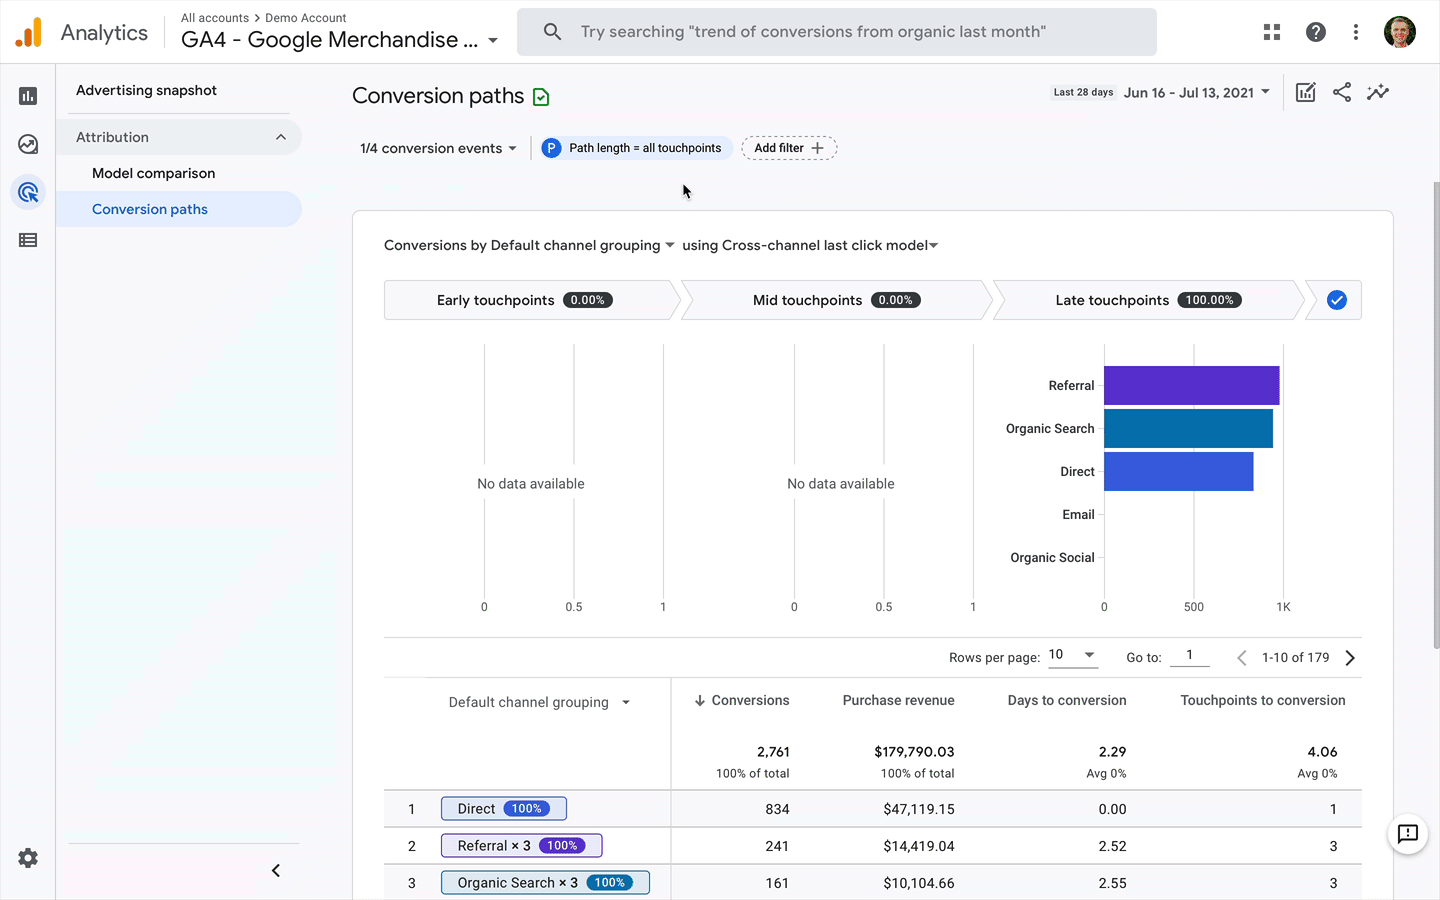
Task: Toggle the Late touchpoints selection checkmark
Action: click(1334, 299)
